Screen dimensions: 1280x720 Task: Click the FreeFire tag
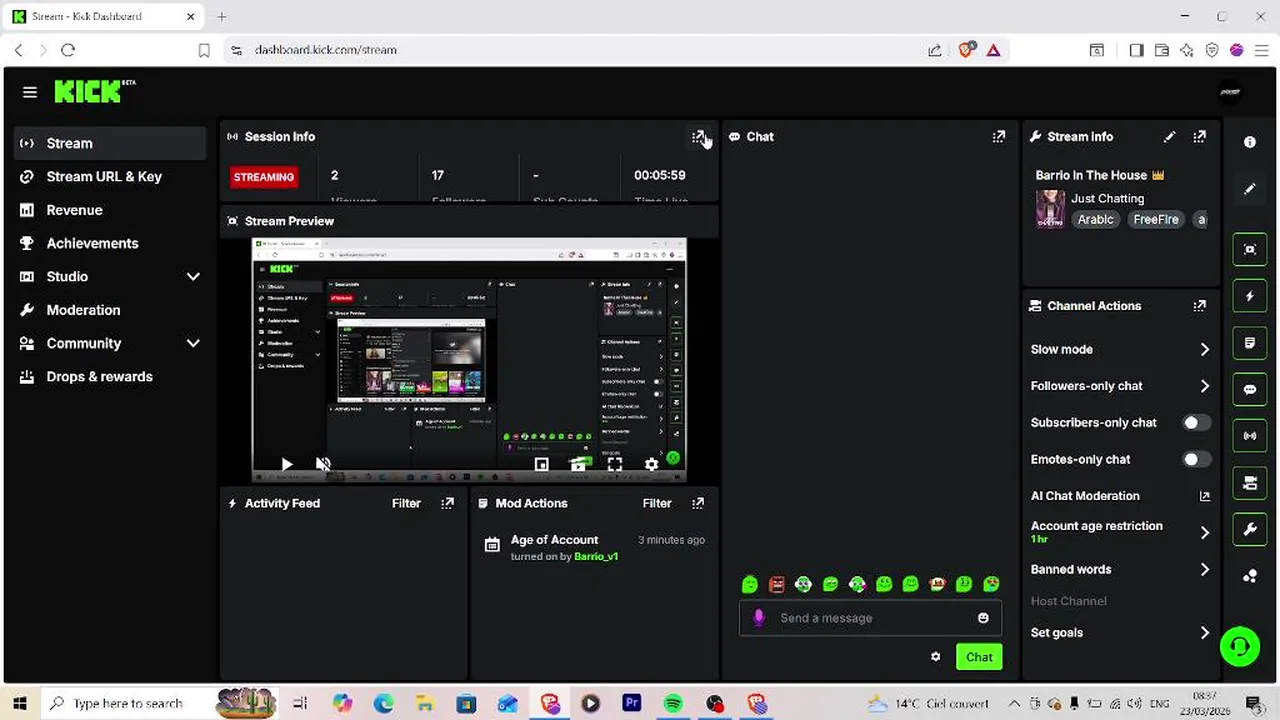click(x=1156, y=220)
